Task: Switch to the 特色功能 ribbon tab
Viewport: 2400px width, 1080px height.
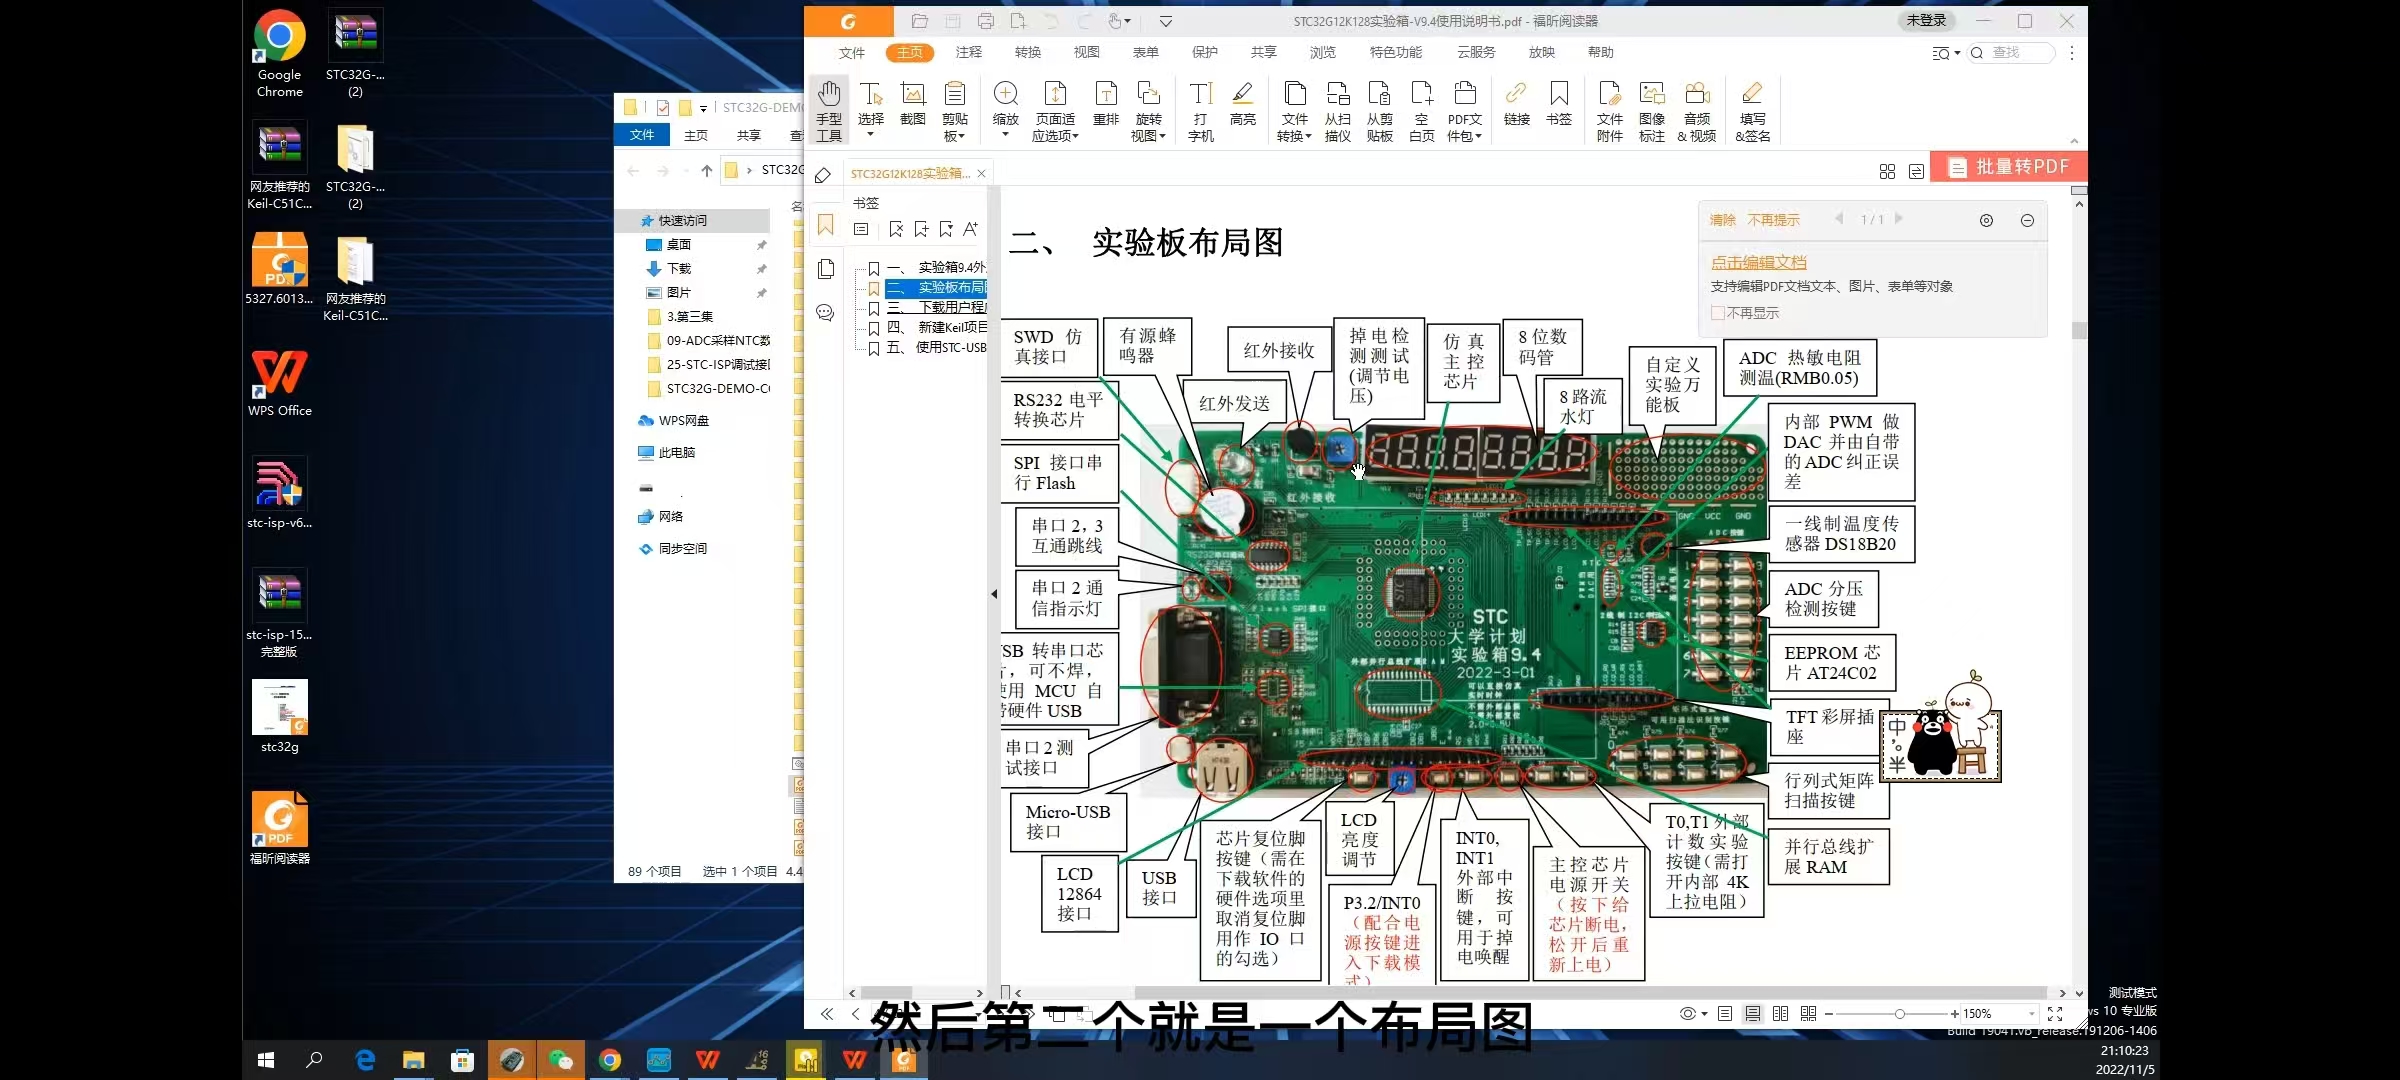Action: 1395,52
